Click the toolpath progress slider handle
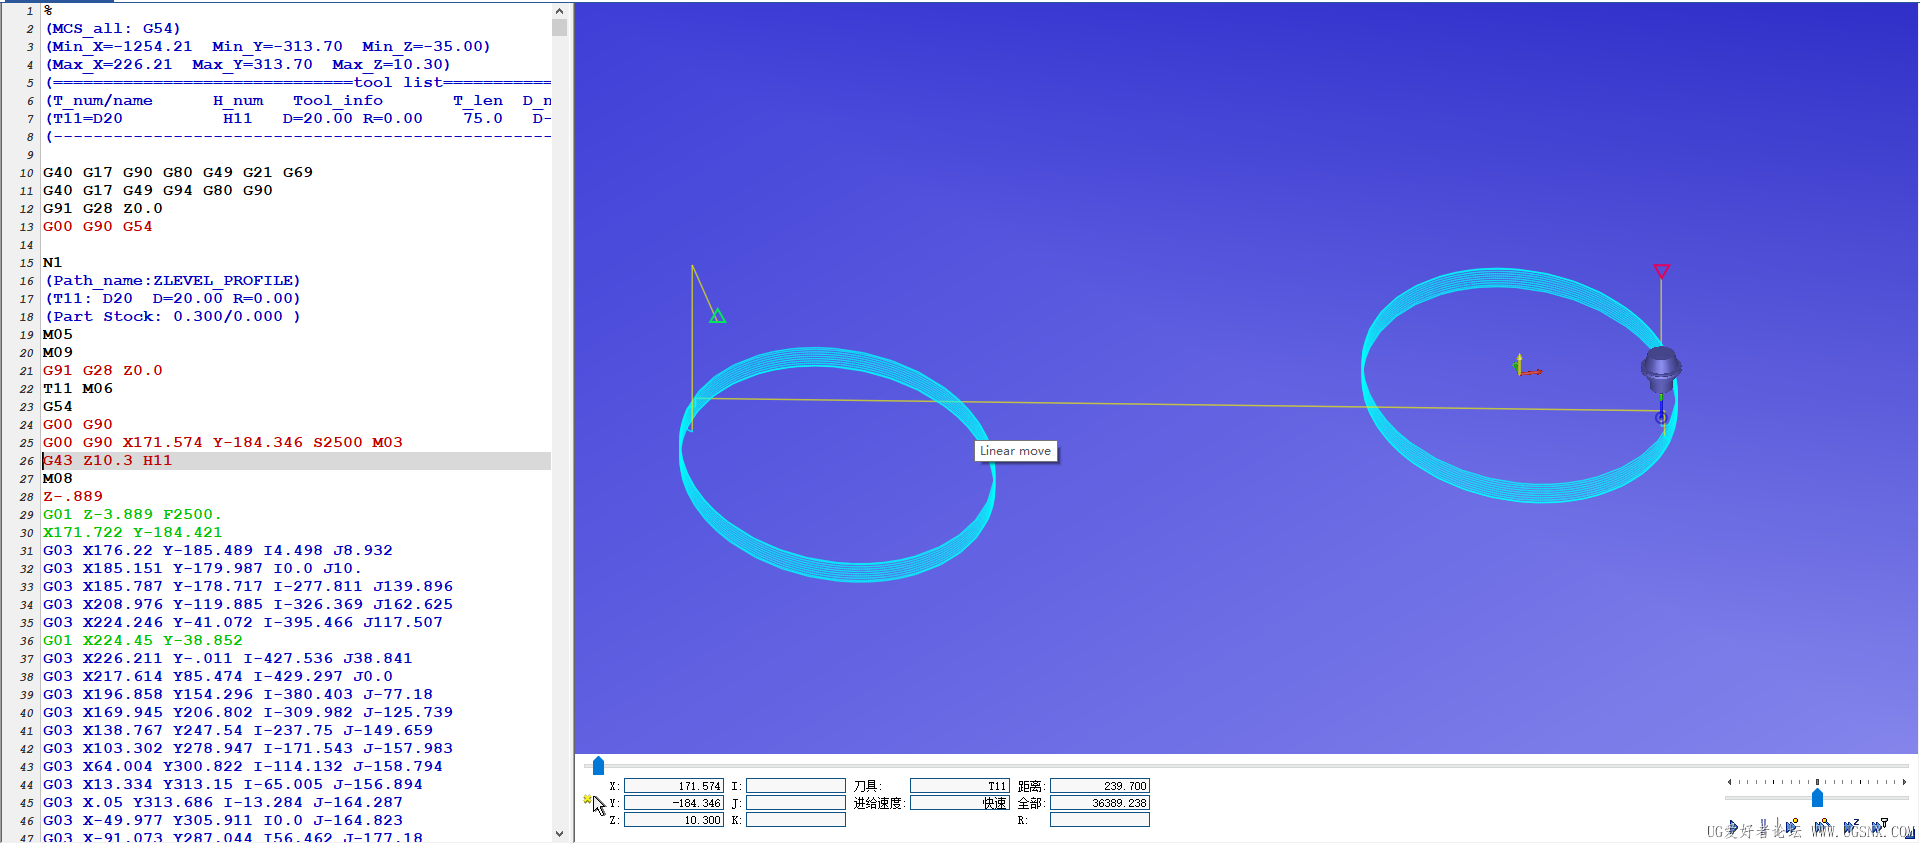This screenshot has height=844, width=1920. click(598, 766)
